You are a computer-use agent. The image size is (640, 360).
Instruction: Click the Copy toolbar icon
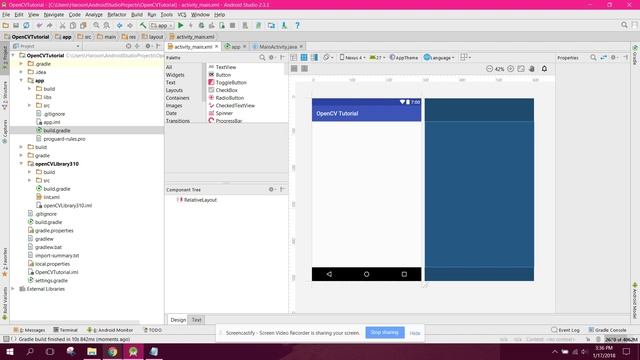pos(73,25)
